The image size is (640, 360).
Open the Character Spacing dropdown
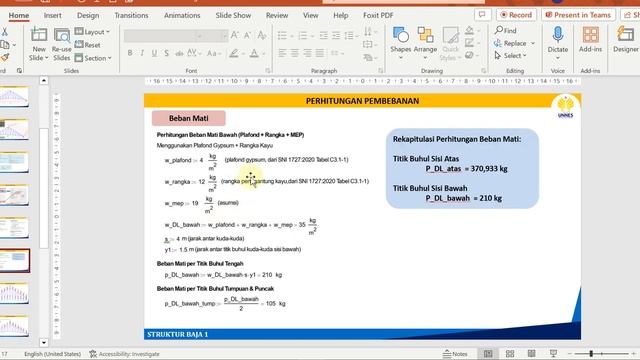point(194,53)
